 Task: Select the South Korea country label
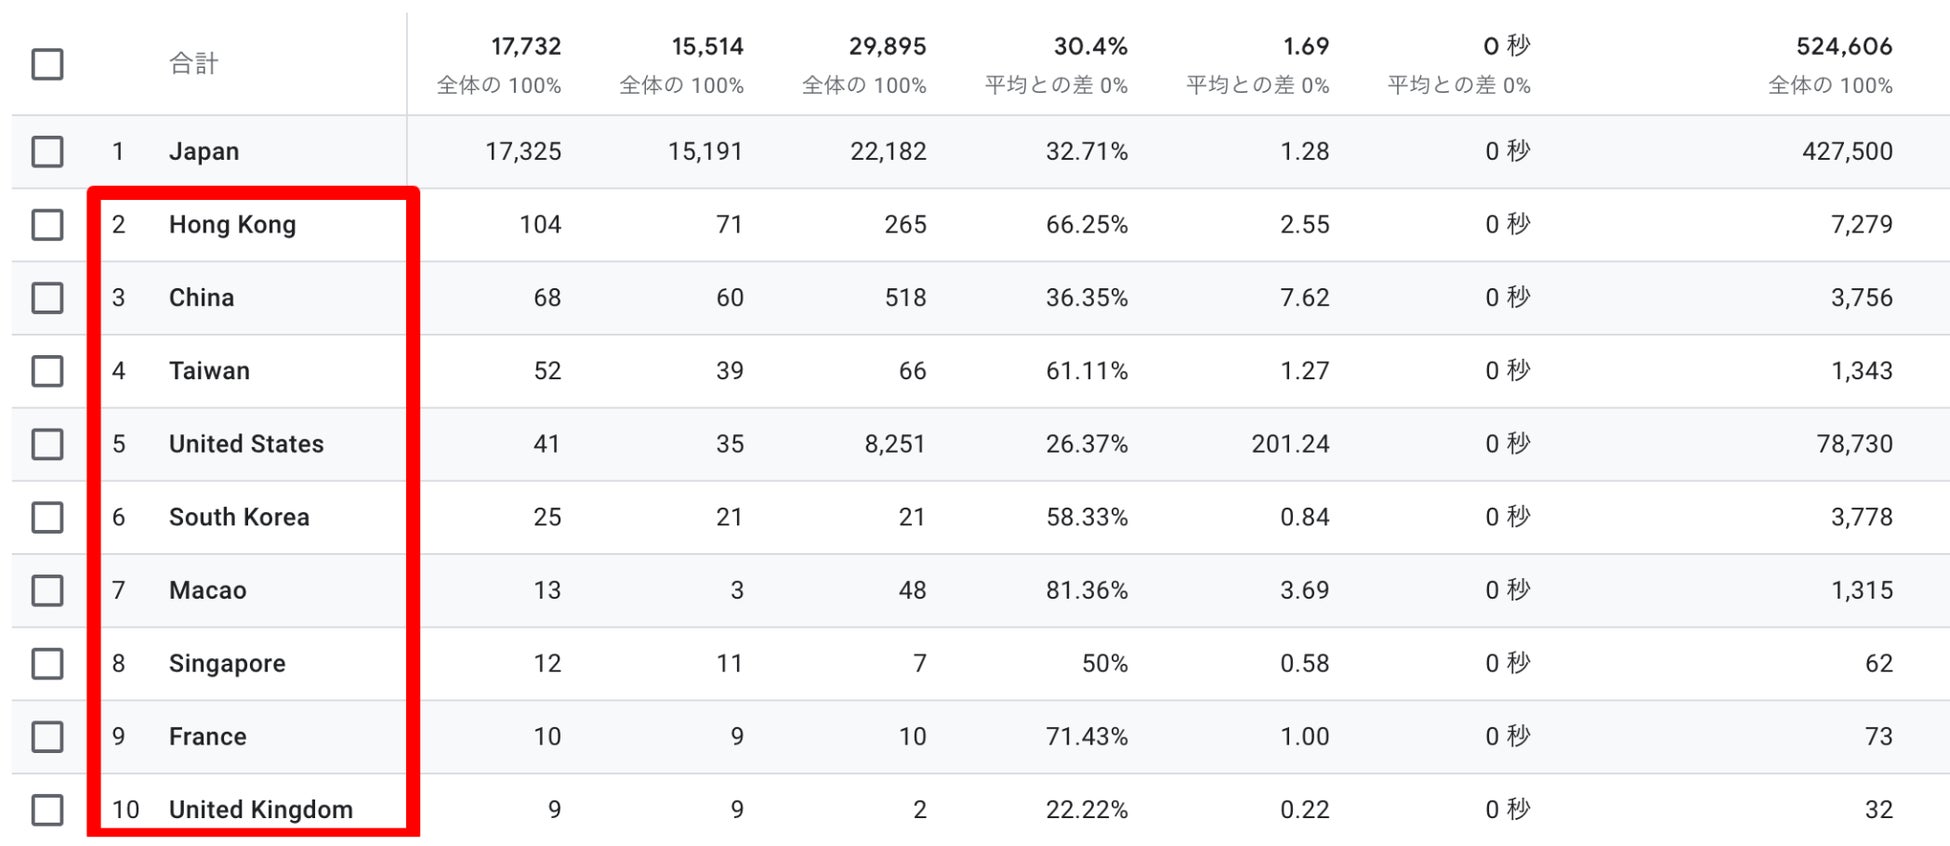pos(239,517)
